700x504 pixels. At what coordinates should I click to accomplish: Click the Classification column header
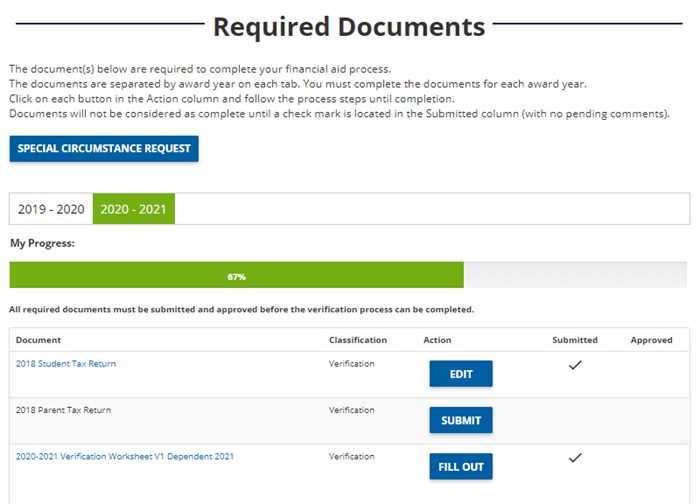[358, 340]
